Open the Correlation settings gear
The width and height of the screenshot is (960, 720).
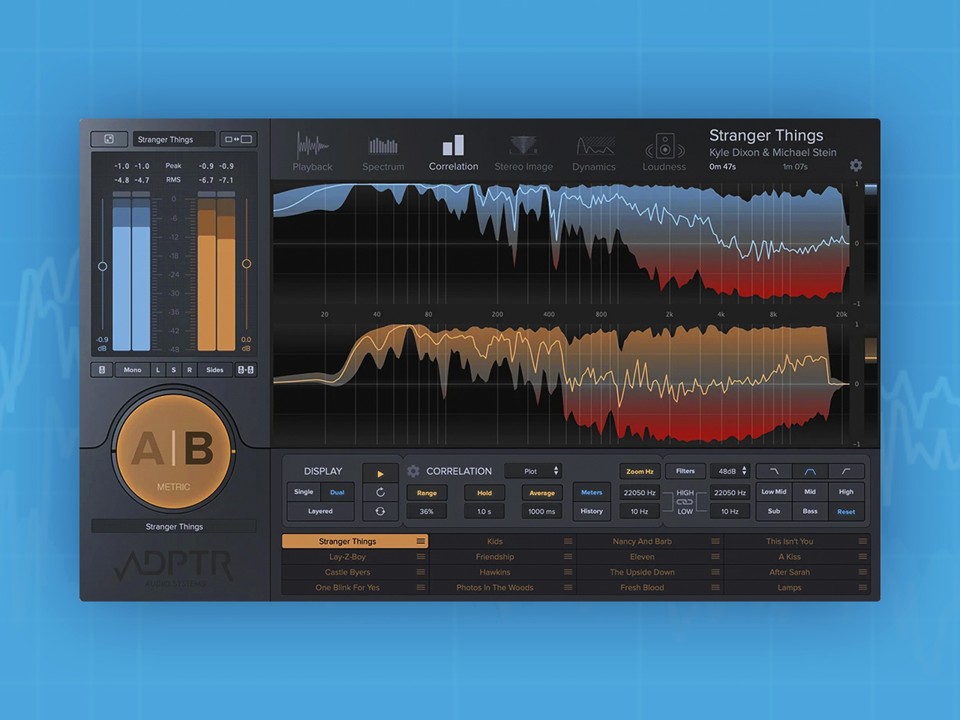point(413,471)
